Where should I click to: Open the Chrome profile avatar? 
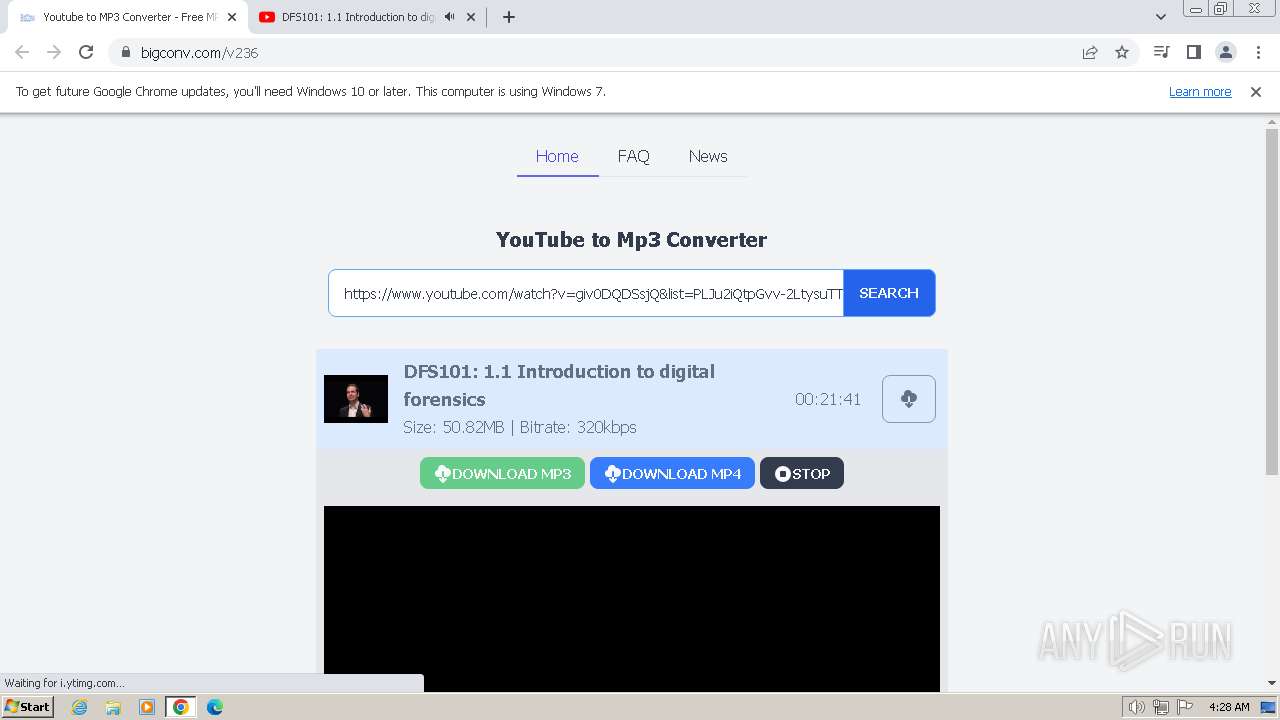point(1225,52)
